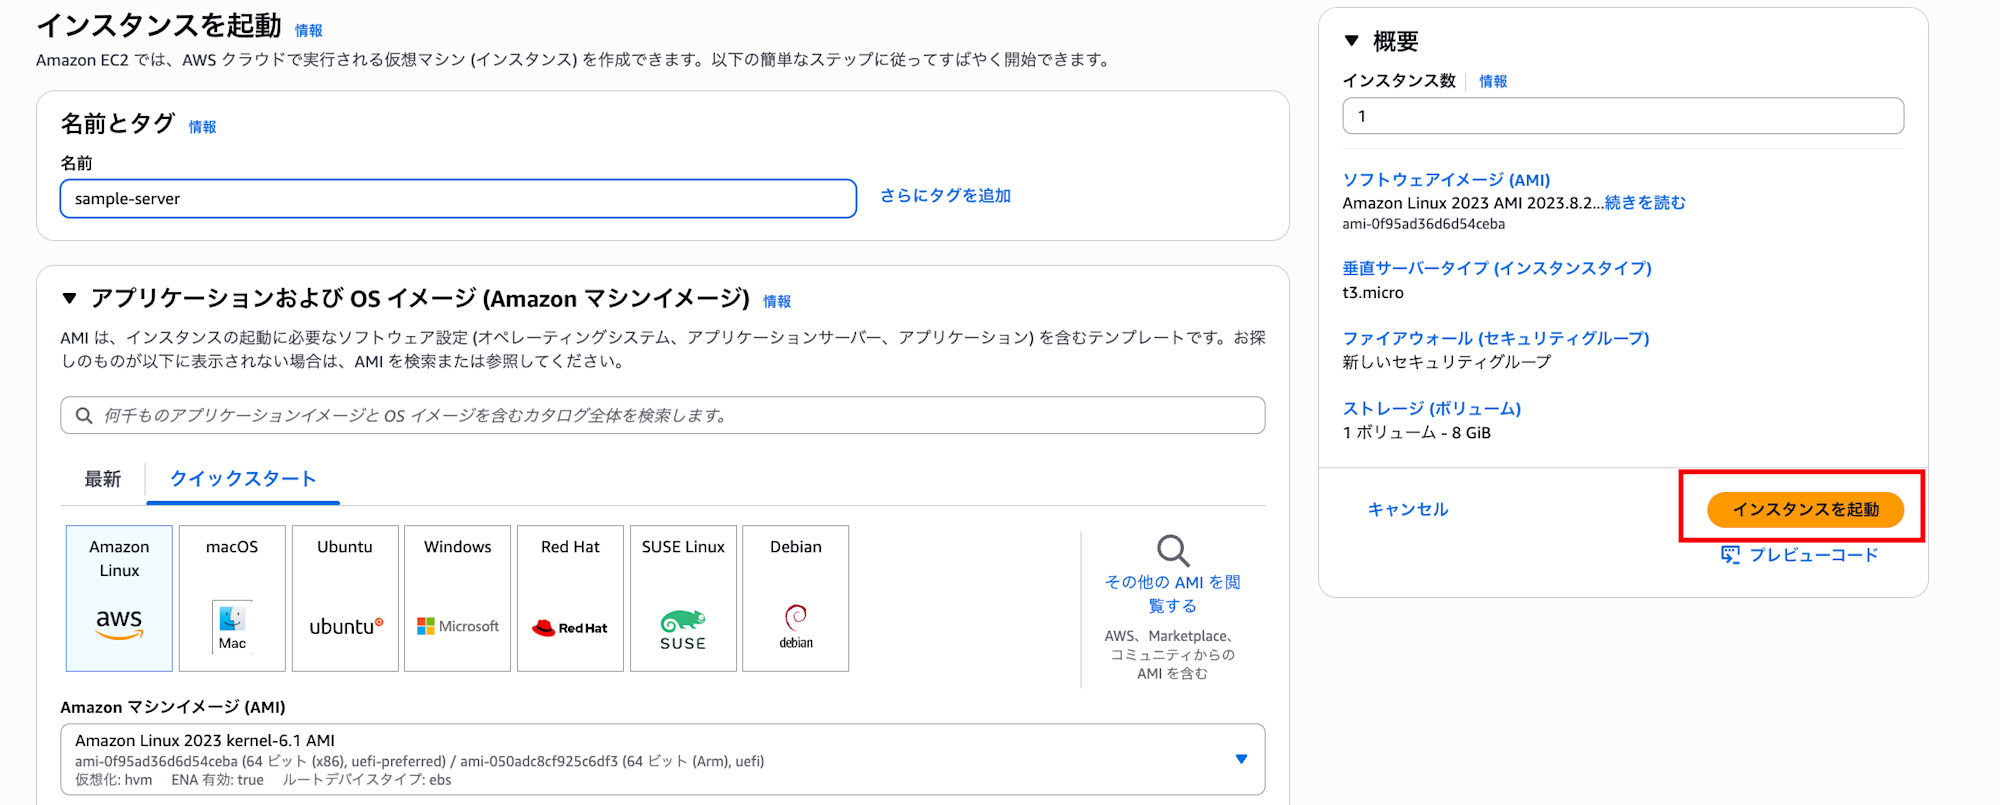The image size is (2000, 805).
Task: Open the Amazon Linux 2023 kernel-6.1 AMI selector
Action: point(663,760)
